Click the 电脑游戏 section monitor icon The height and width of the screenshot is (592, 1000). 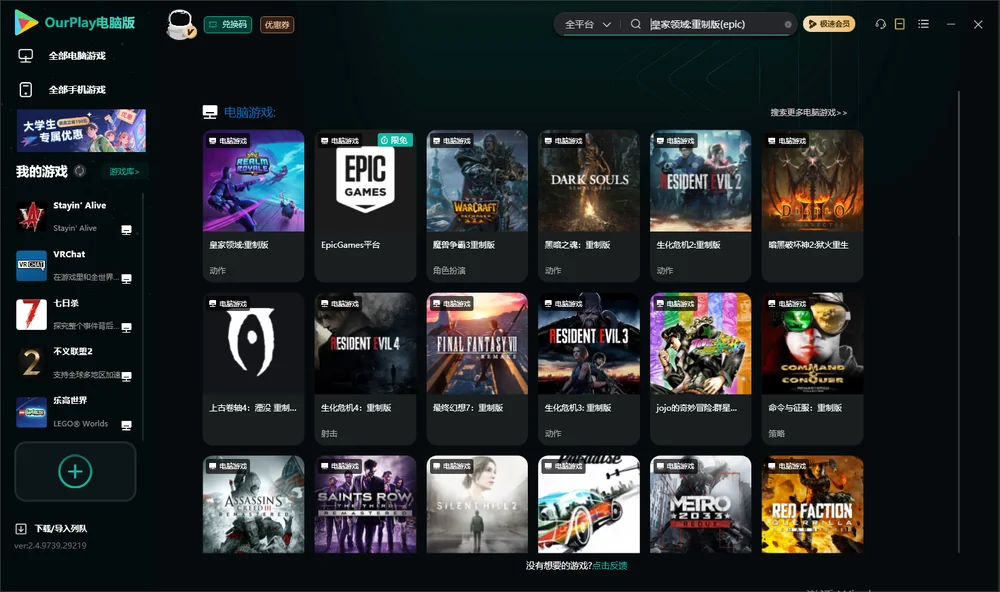tap(210, 112)
